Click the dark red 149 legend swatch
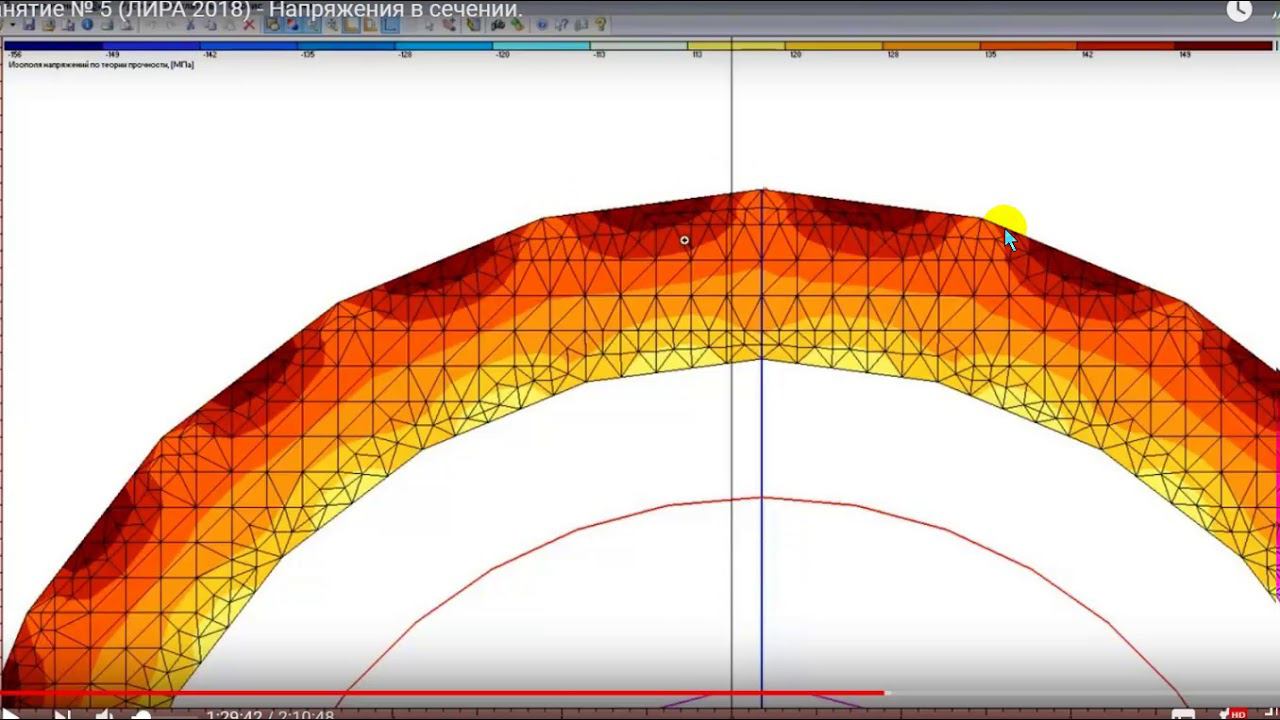The image size is (1280, 720). click(x=1222, y=45)
